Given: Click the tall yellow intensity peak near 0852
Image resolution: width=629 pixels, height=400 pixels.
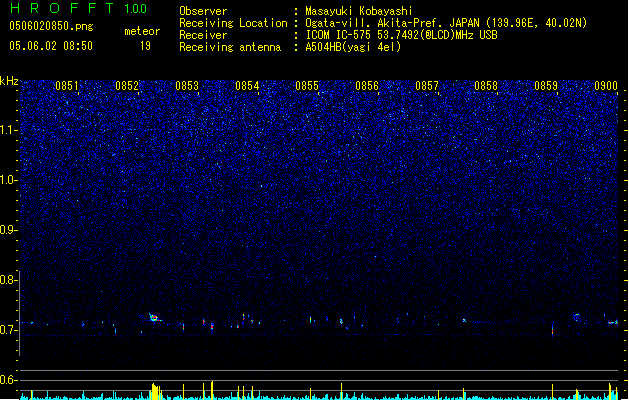Looking at the screenshot, I should click(x=156, y=392).
